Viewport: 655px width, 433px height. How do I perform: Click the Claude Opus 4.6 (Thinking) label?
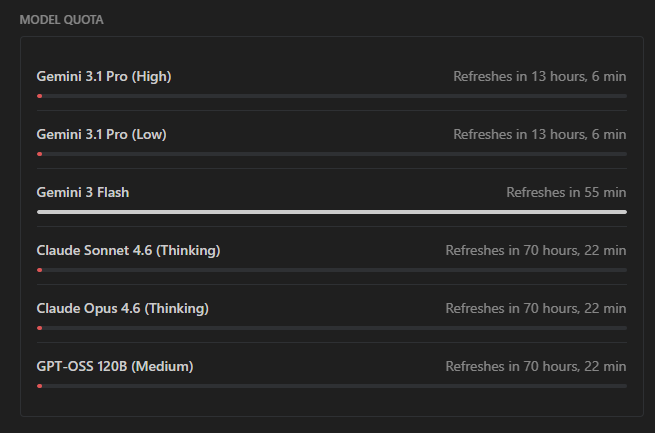pos(122,308)
